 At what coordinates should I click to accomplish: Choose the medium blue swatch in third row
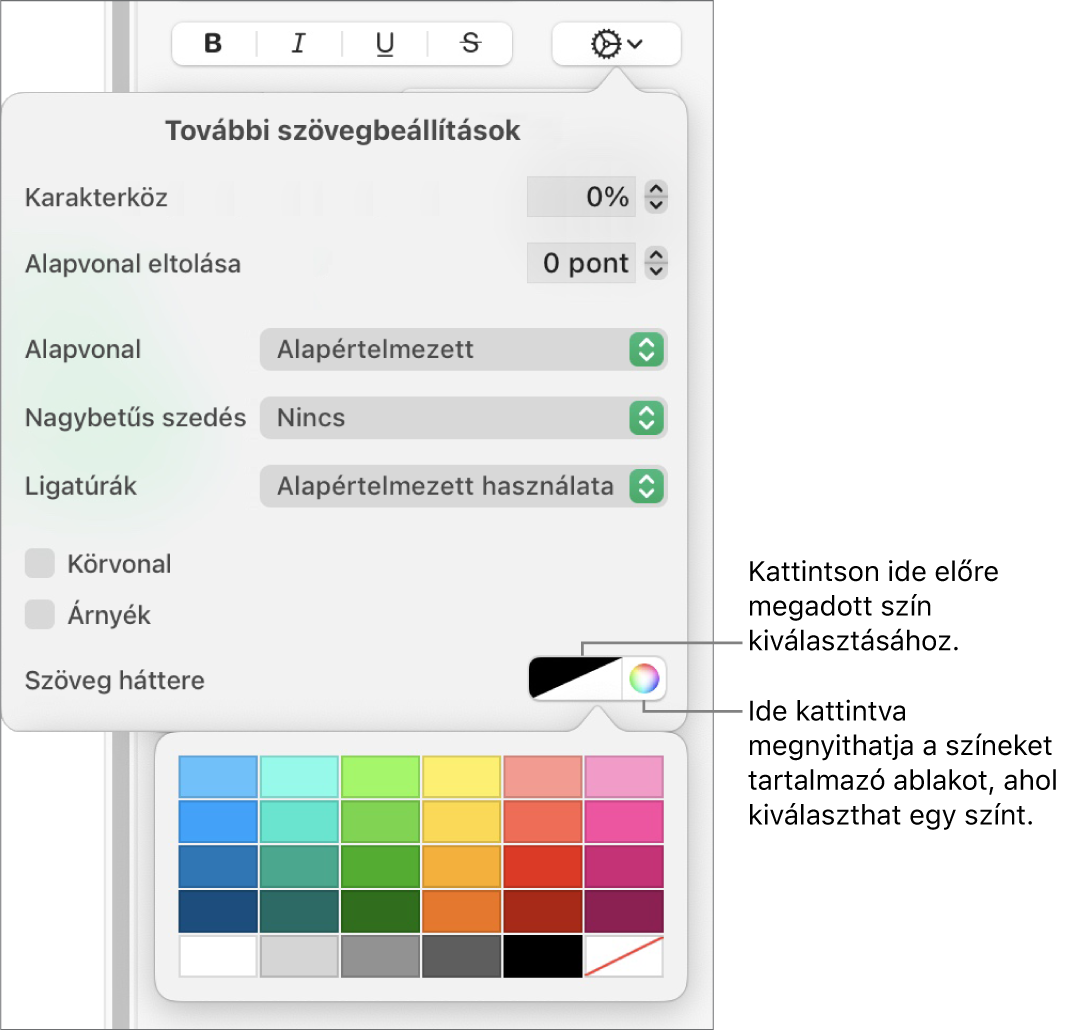[218, 866]
